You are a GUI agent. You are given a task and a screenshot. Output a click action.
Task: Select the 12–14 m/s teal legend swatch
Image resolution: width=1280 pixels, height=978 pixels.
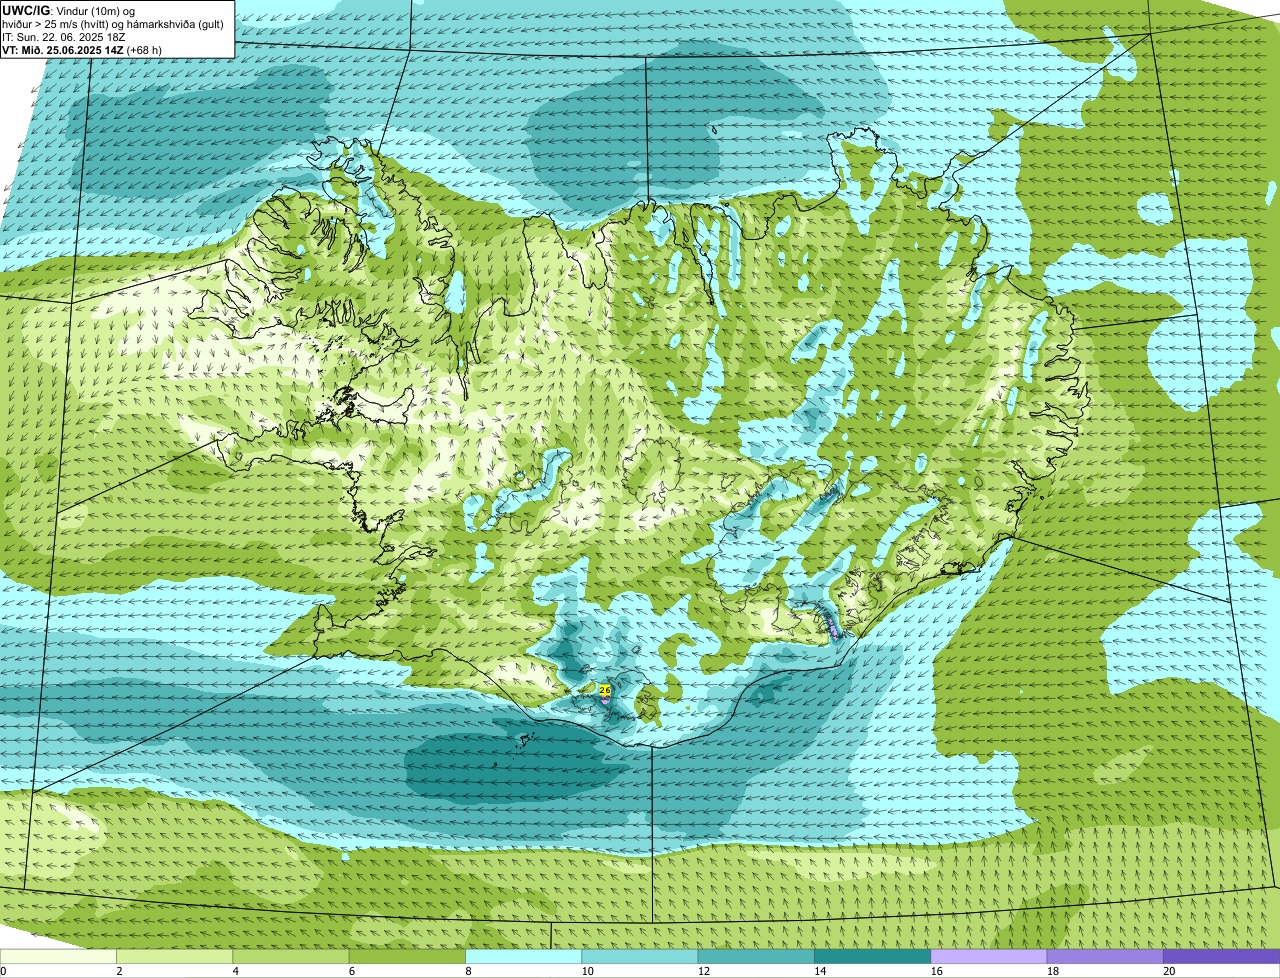coord(756,956)
